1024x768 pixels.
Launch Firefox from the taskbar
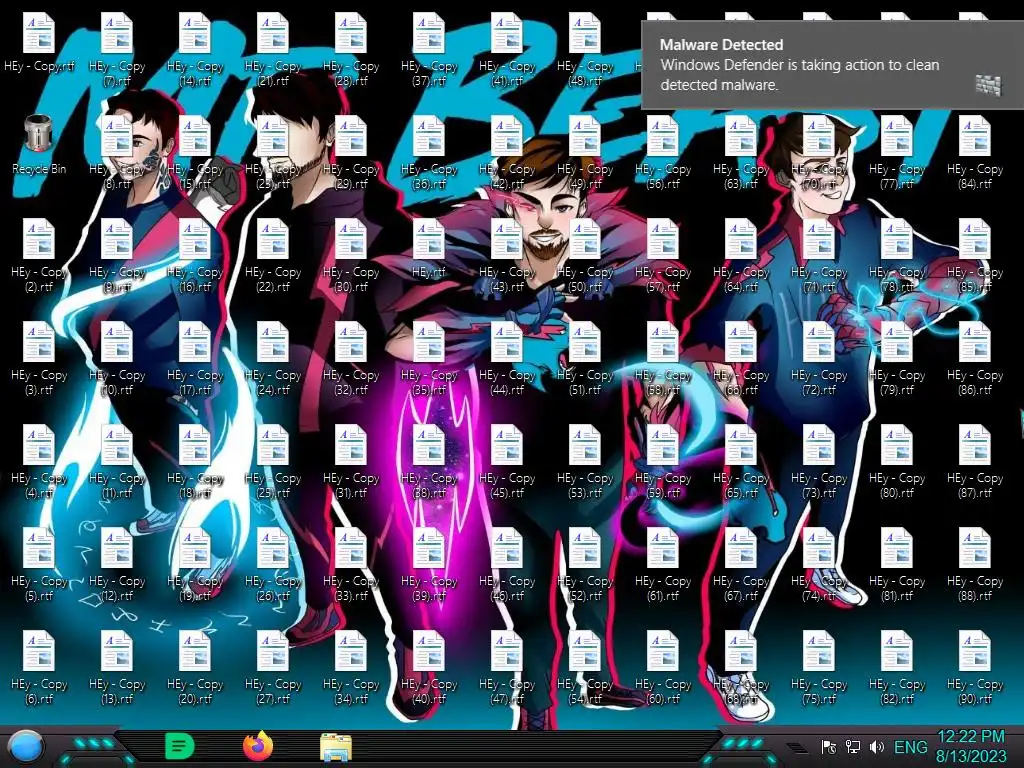tap(258, 746)
